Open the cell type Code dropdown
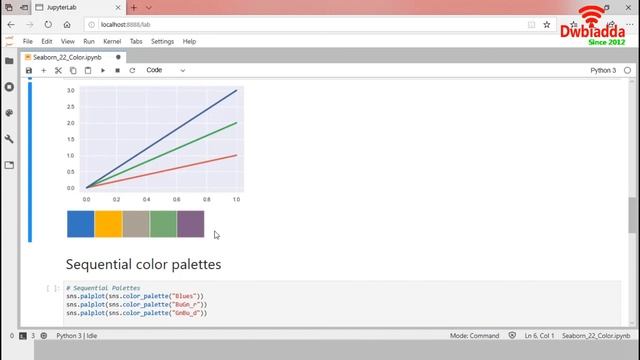 pyautogui.click(x=165, y=70)
